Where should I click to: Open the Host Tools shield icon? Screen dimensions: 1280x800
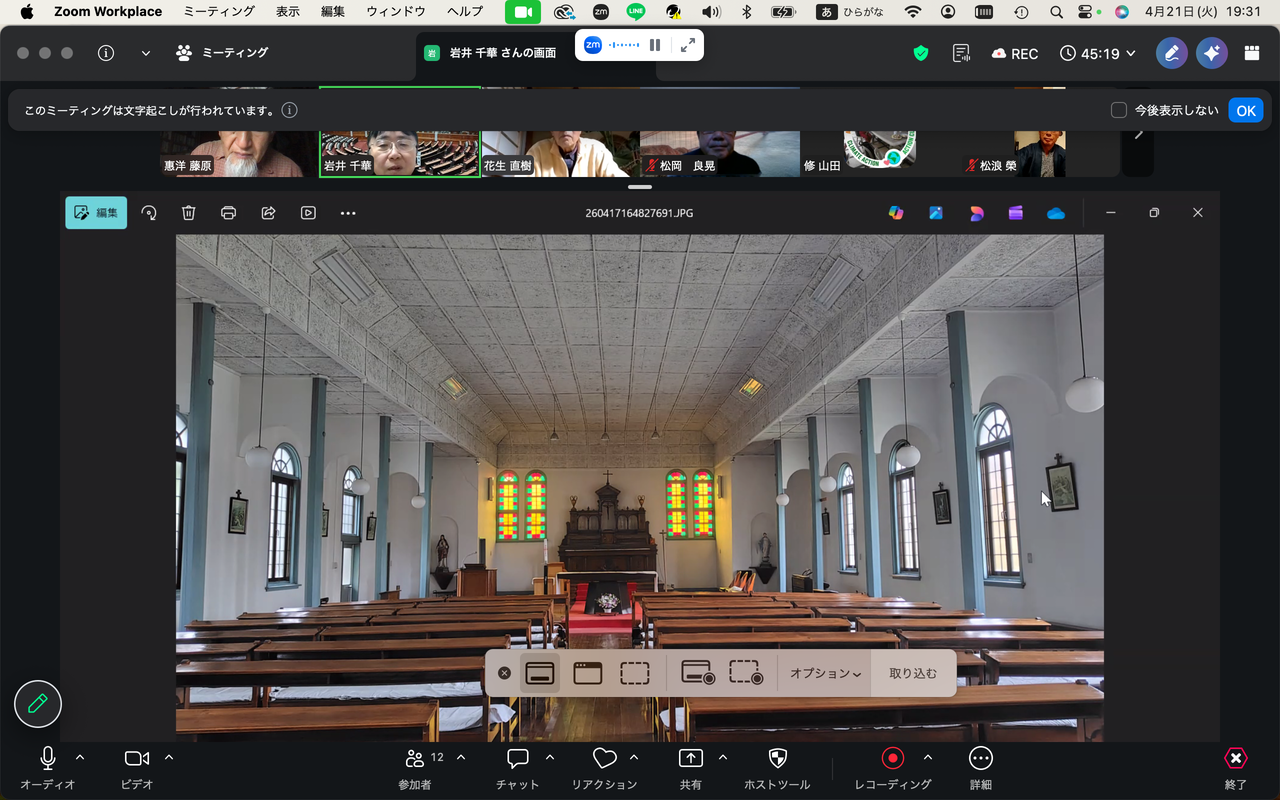click(x=777, y=758)
